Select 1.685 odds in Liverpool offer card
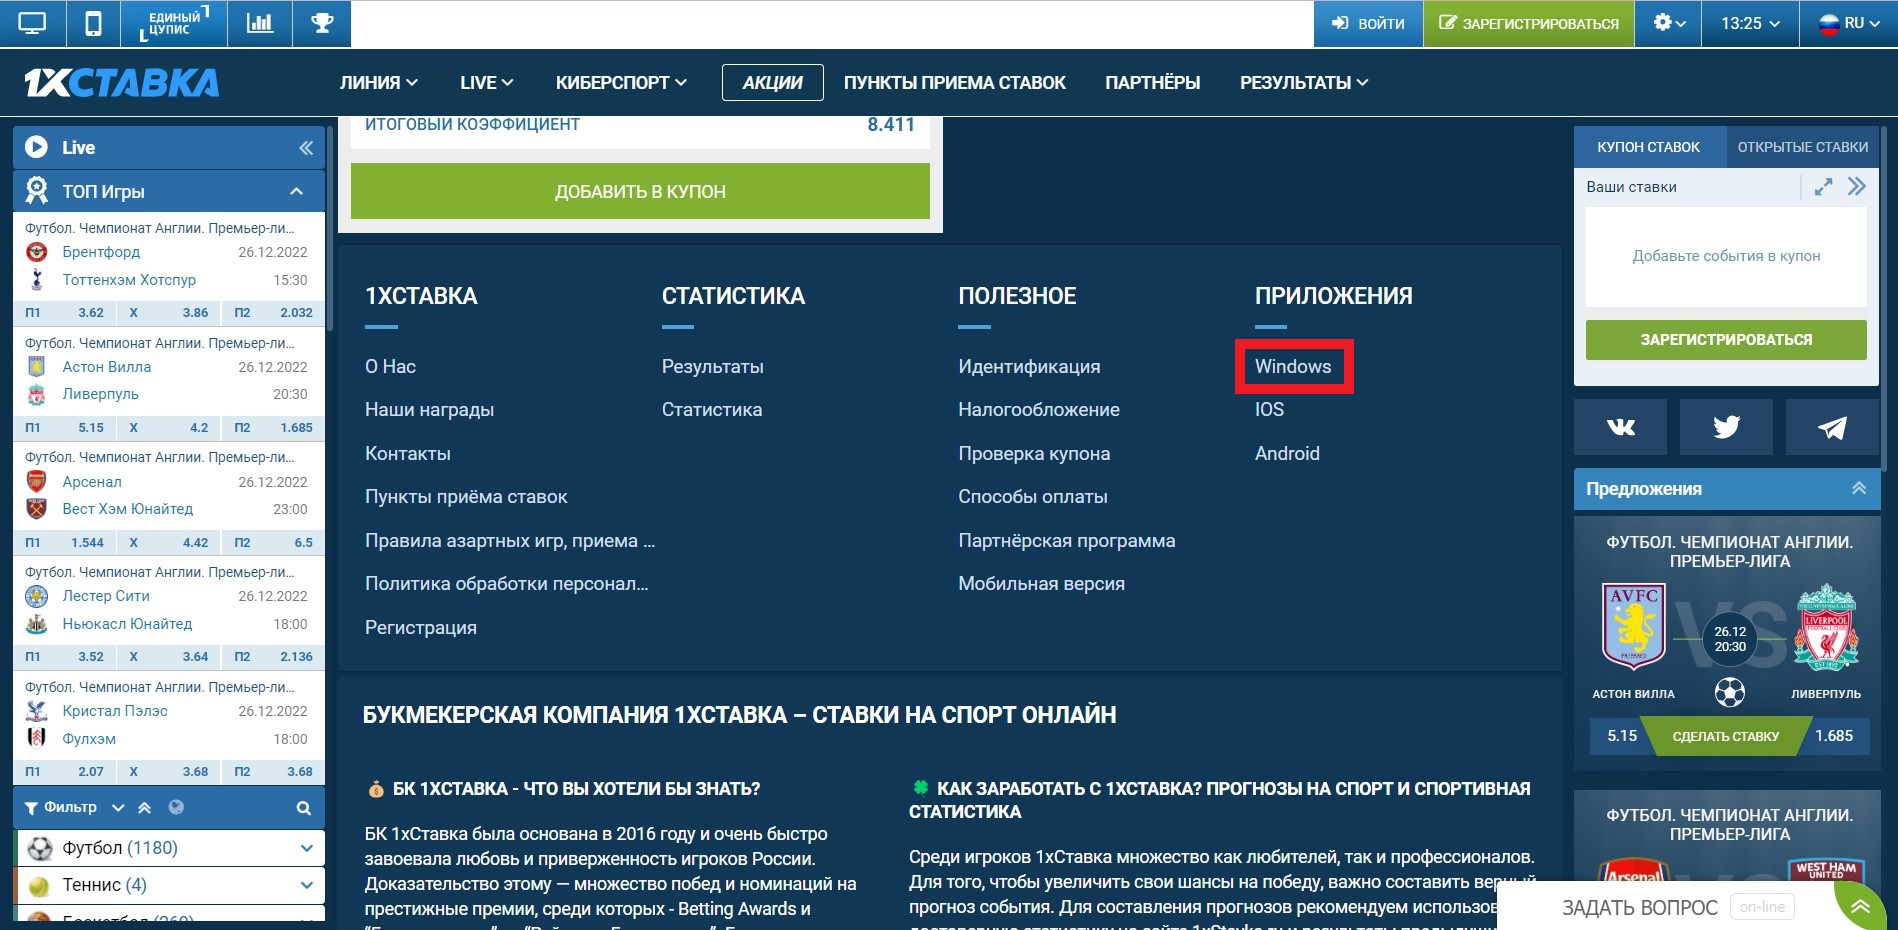1898x930 pixels. (x=1834, y=736)
